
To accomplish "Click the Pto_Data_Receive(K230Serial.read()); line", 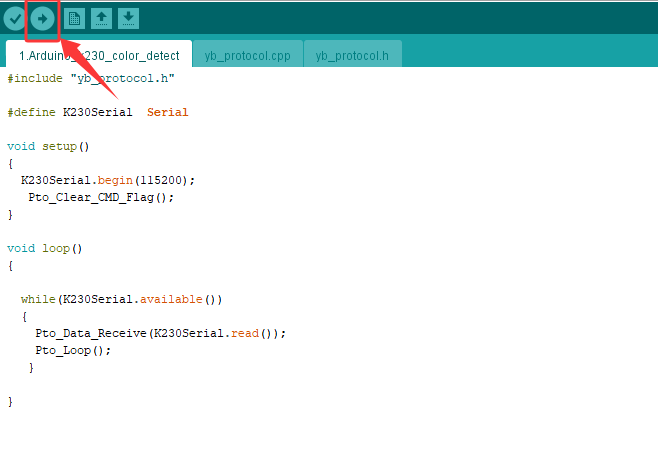I will tap(161, 333).
